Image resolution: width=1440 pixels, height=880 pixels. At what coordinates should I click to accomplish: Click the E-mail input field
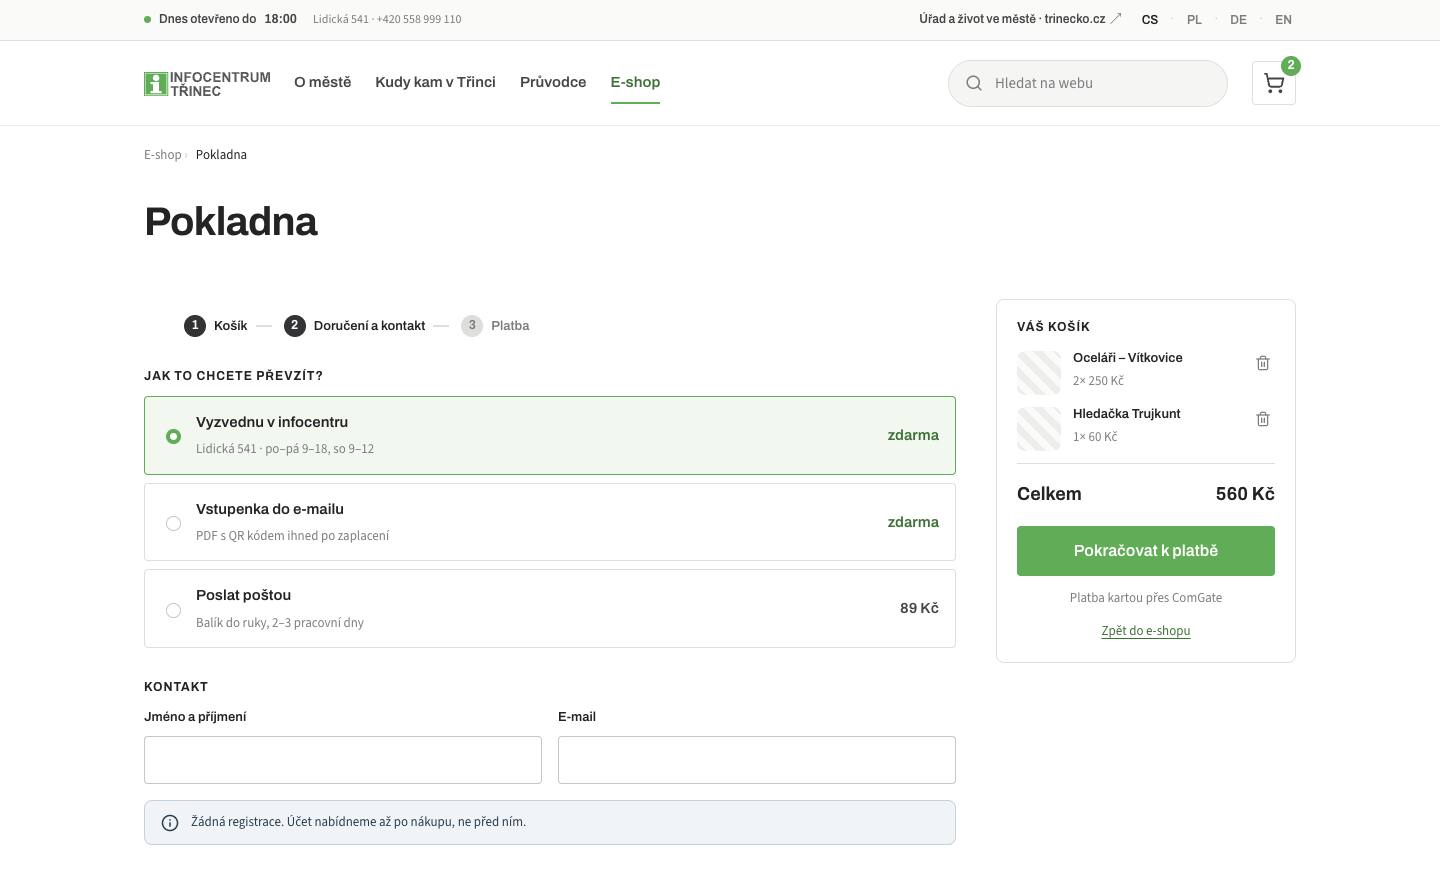(757, 760)
